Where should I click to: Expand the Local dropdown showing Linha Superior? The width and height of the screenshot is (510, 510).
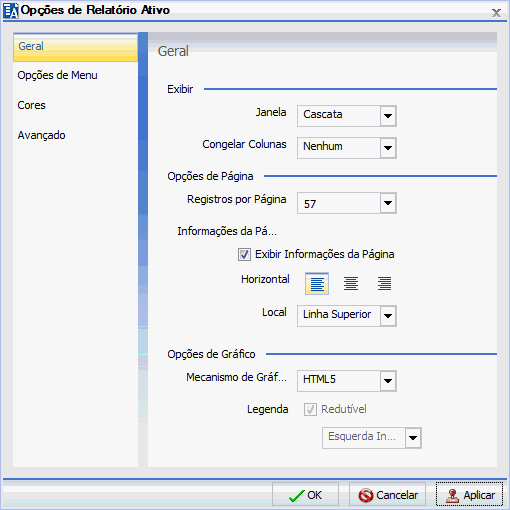pyautogui.click(x=388, y=316)
